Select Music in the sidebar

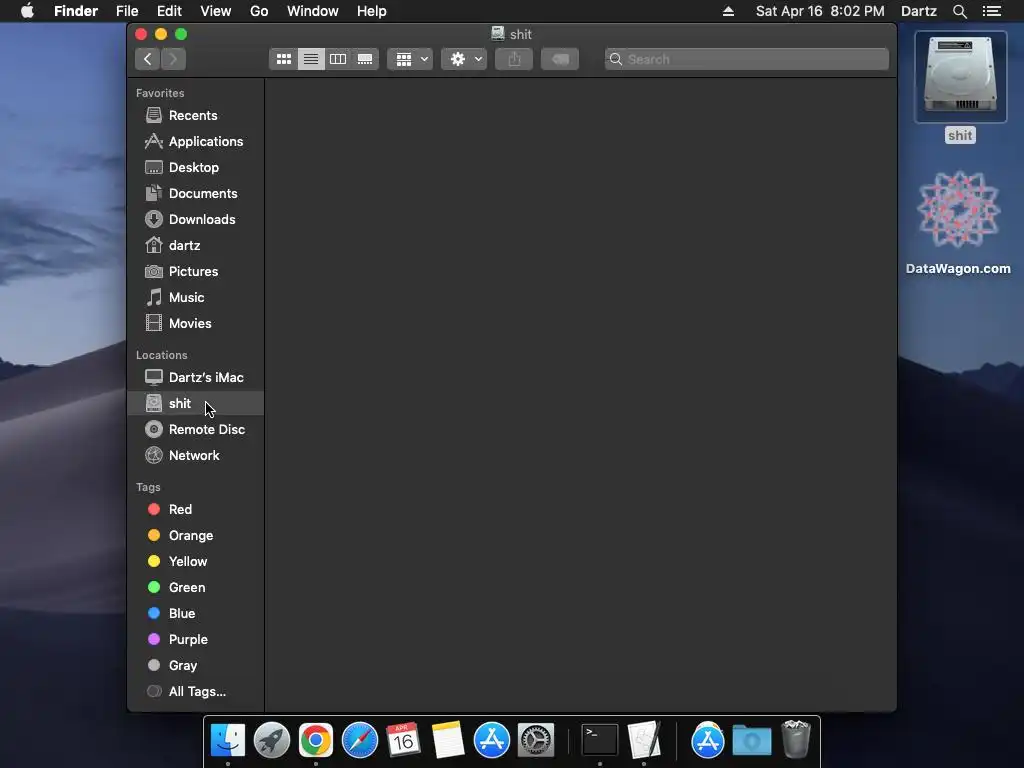196,297
